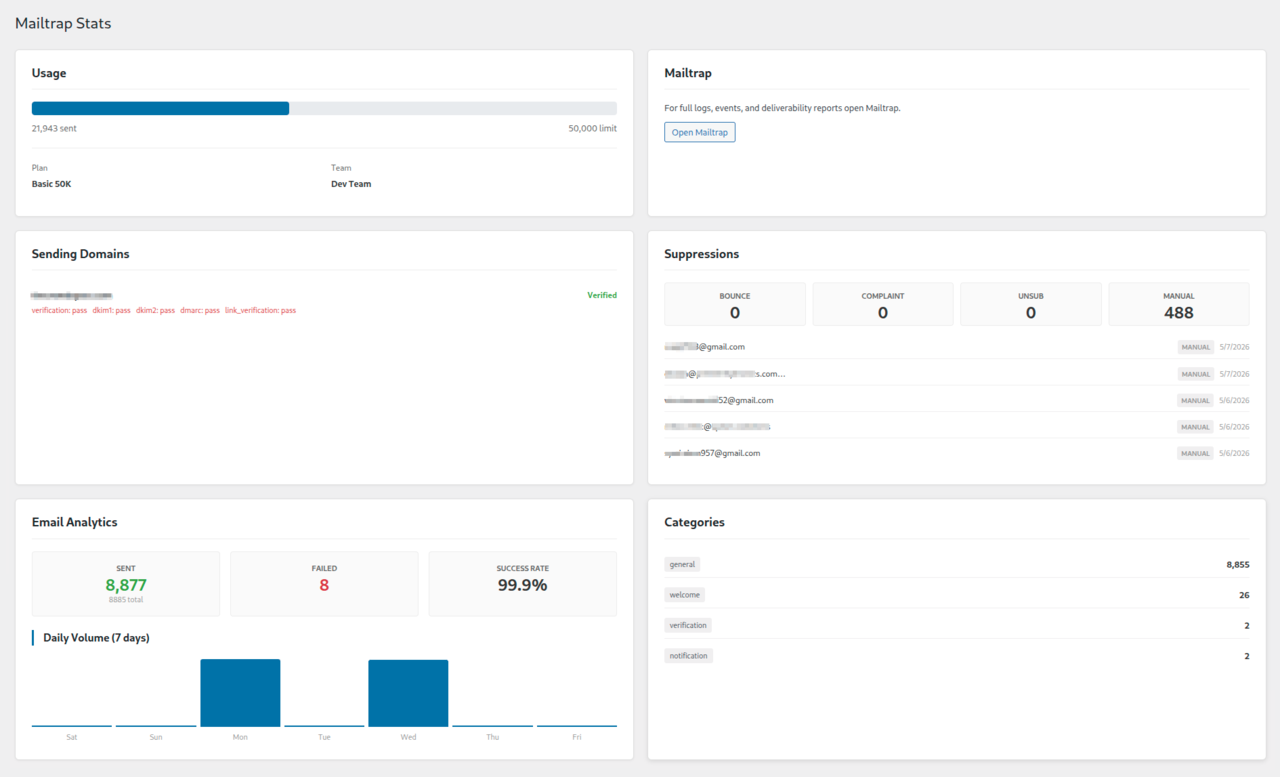Screen dimensions: 1280x777
Task: Click the Success Rate 99.9% card
Action: click(523, 584)
